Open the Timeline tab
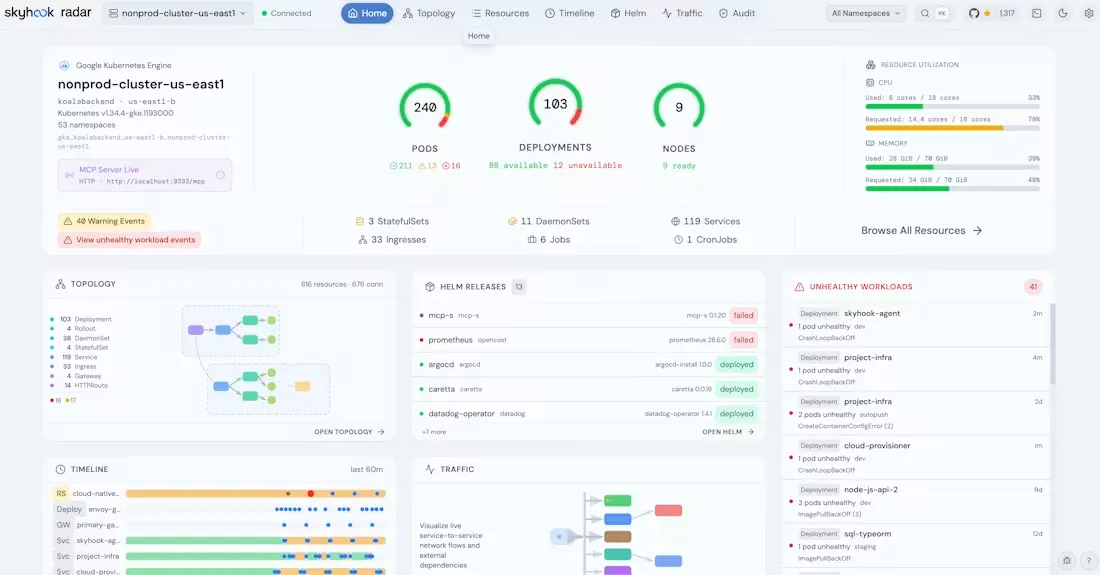The width and height of the screenshot is (1100, 575). point(570,13)
